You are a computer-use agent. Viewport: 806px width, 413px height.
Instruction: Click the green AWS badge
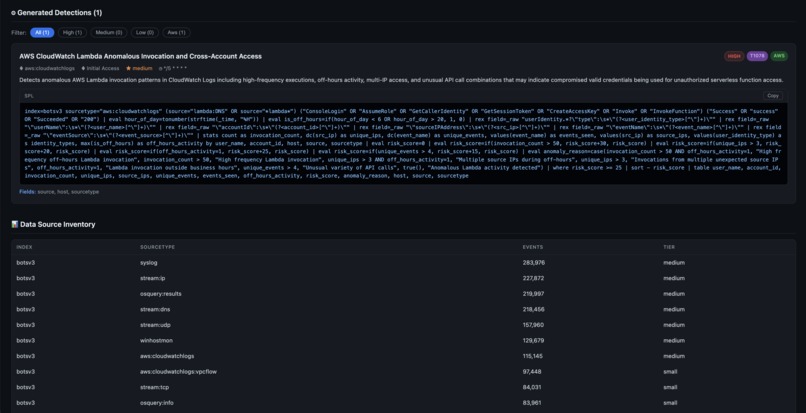779,56
